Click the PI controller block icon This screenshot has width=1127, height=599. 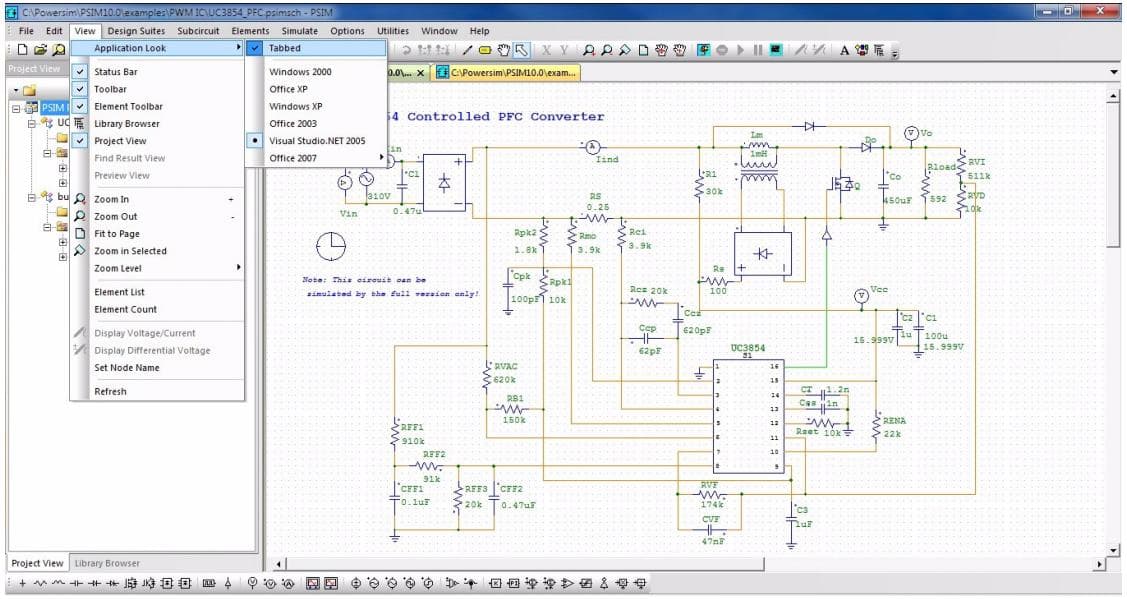point(513,584)
